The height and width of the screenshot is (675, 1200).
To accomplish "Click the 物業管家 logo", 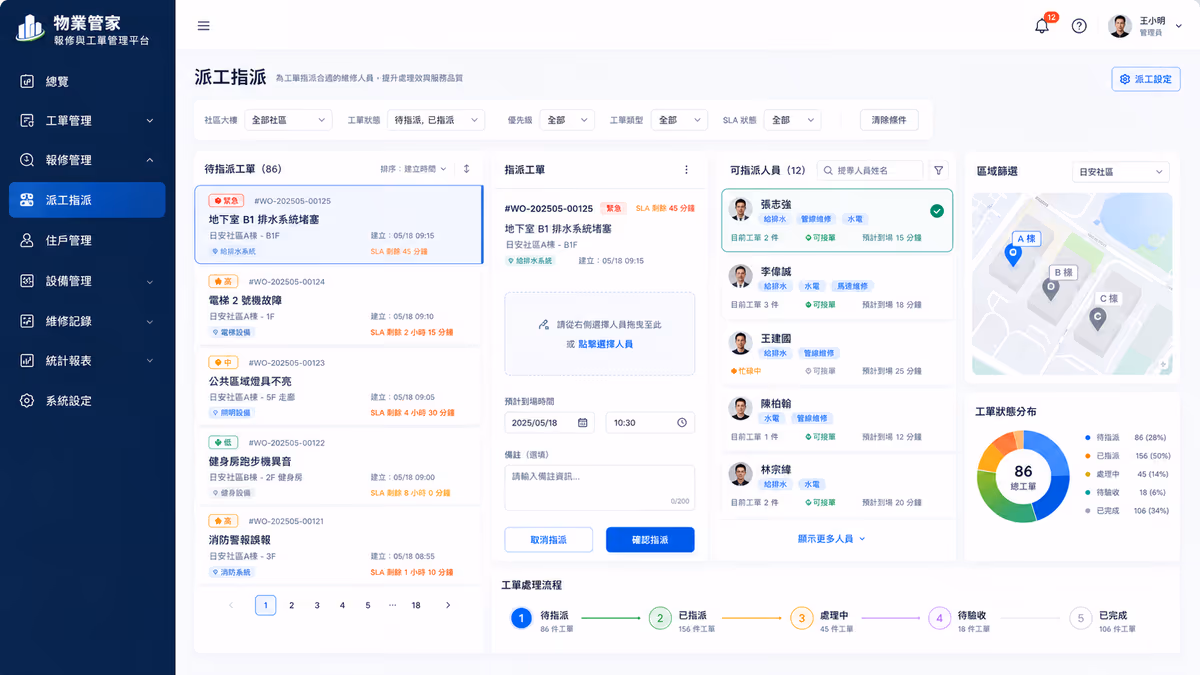I will coord(31,28).
